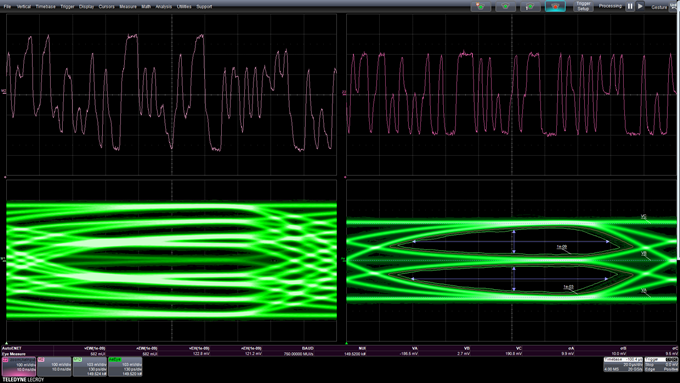Image resolution: width=680 pixels, height=383 pixels.
Task: Select the second pink trace descriptor box
Action: point(54,367)
